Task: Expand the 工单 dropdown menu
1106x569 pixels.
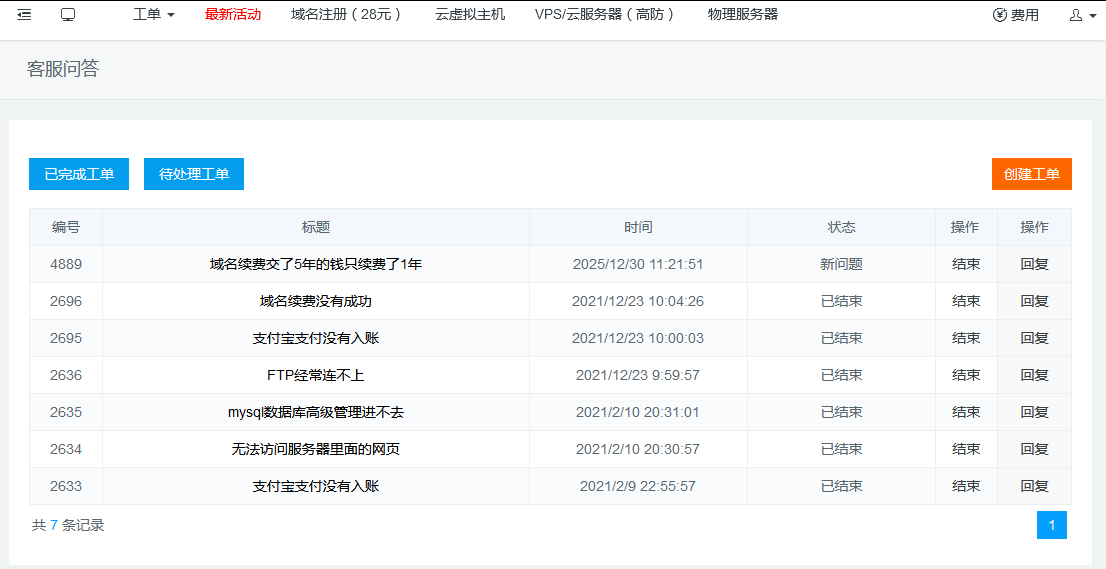Action: [153, 15]
